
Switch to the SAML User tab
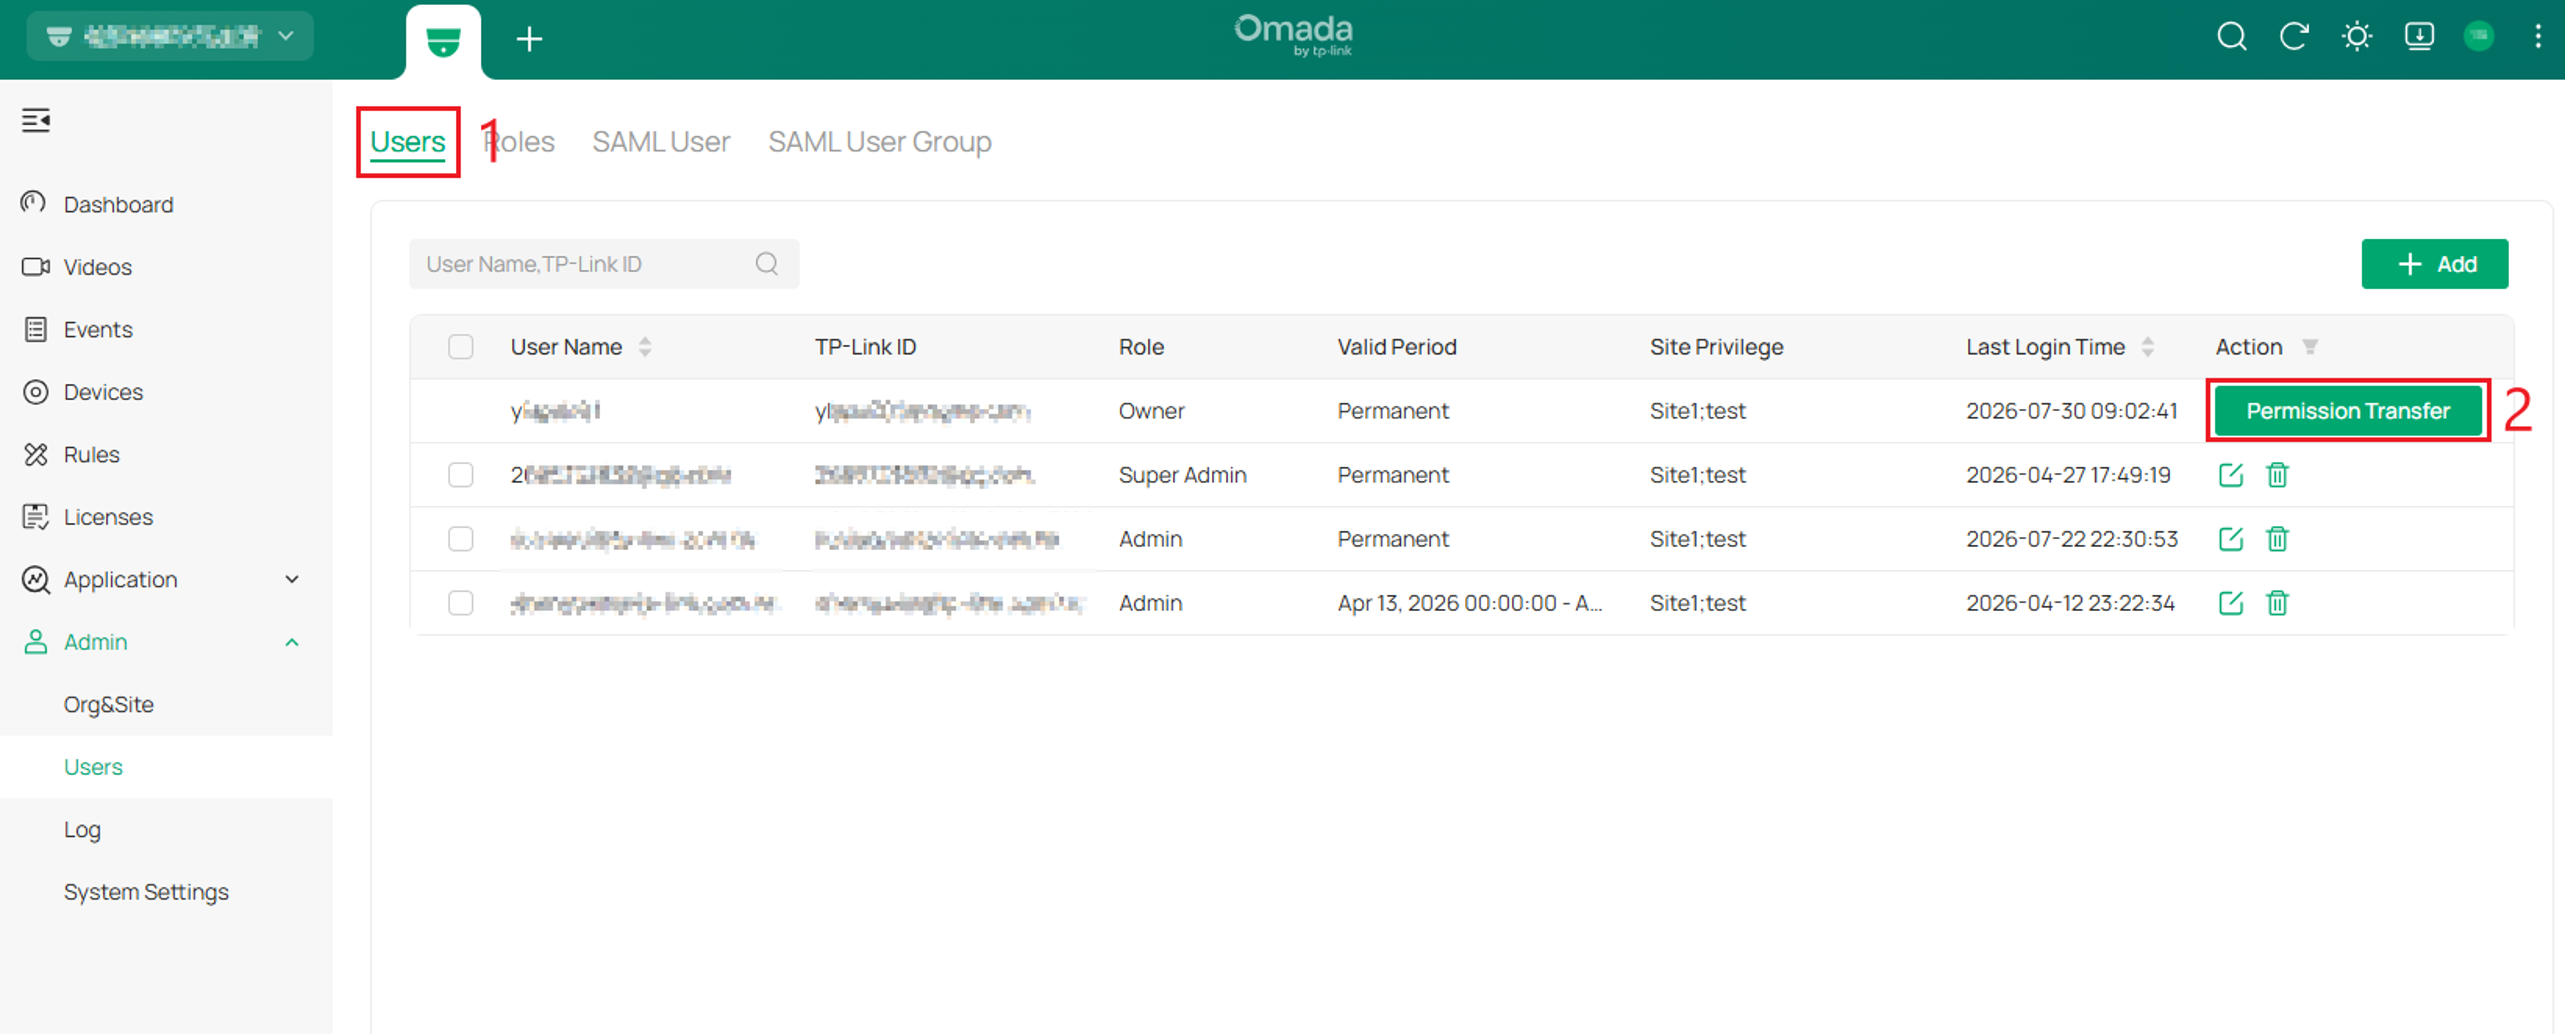tap(661, 142)
